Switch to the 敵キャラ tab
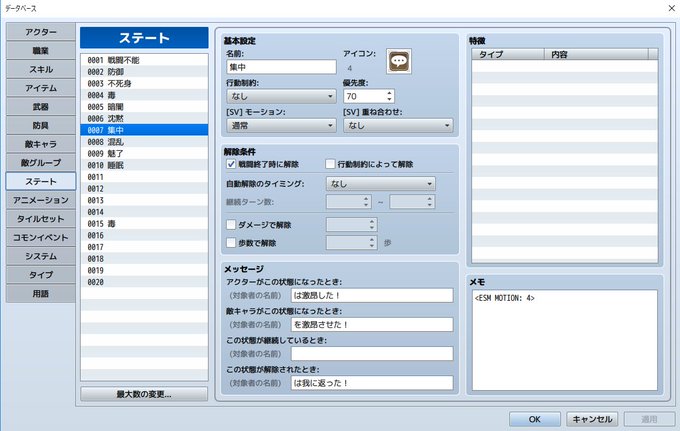 tap(41, 144)
